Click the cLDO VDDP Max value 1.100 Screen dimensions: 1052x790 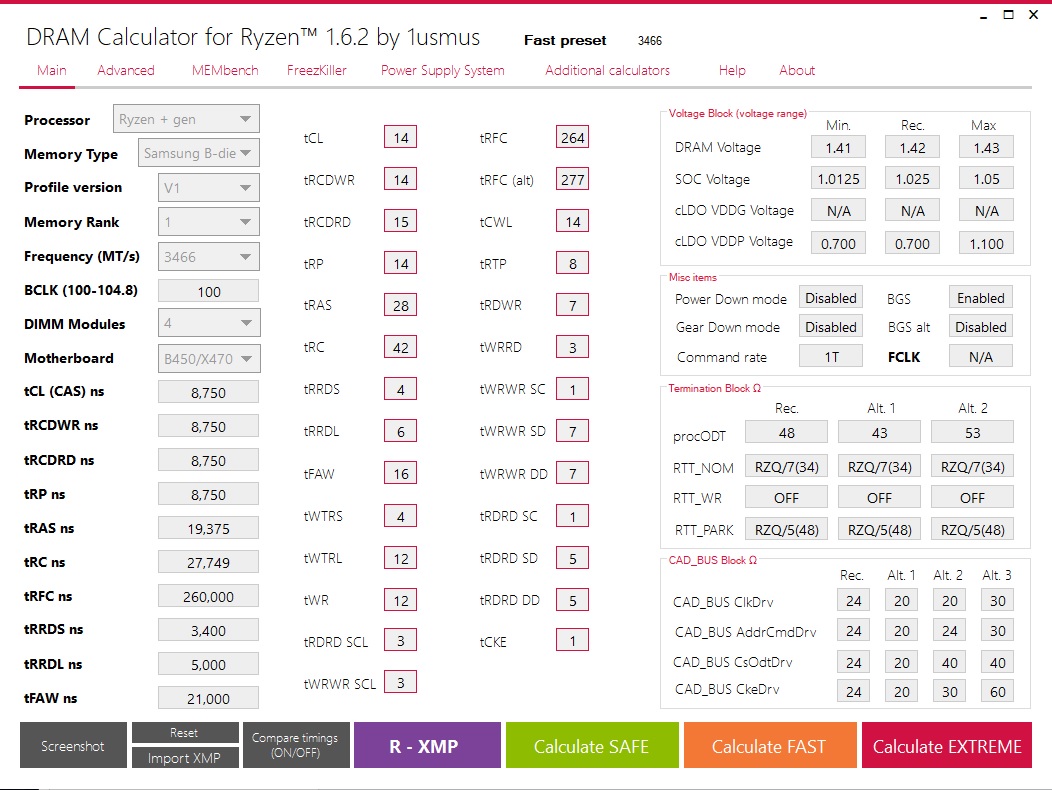pyautogui.click(x=986, y=243)
